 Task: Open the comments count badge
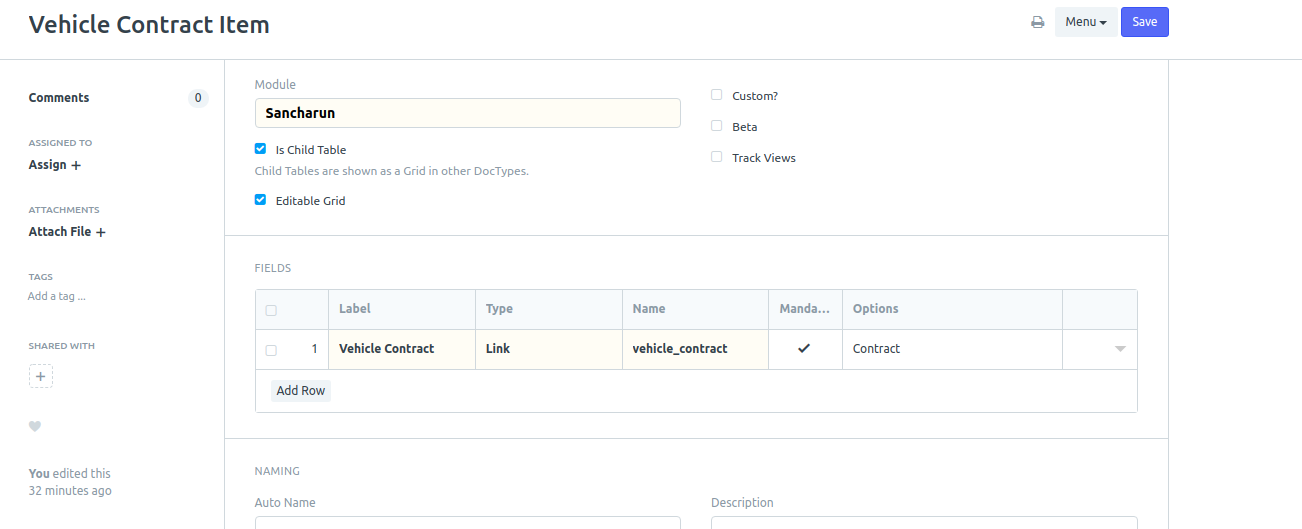click(x=198, y=98)
